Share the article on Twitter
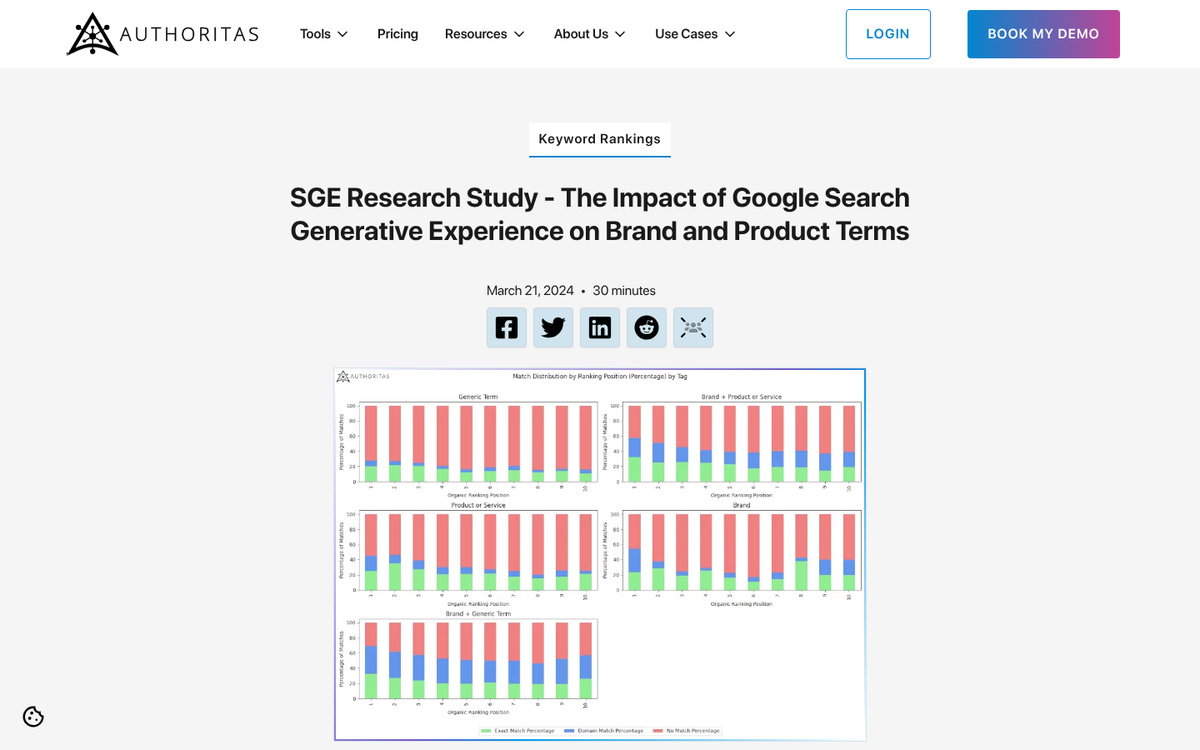Screen dimensions: 1200x750 point(553,327)
